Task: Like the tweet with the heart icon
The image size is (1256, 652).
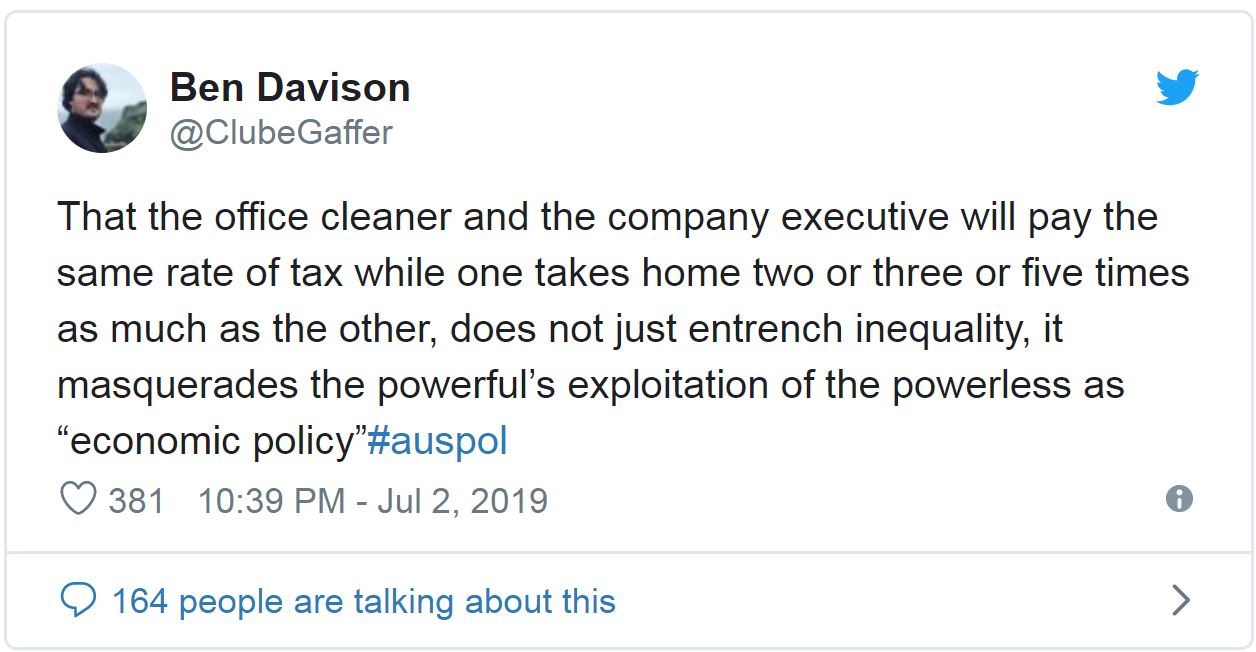Action: pyautogui.click(x=78, y=499)
